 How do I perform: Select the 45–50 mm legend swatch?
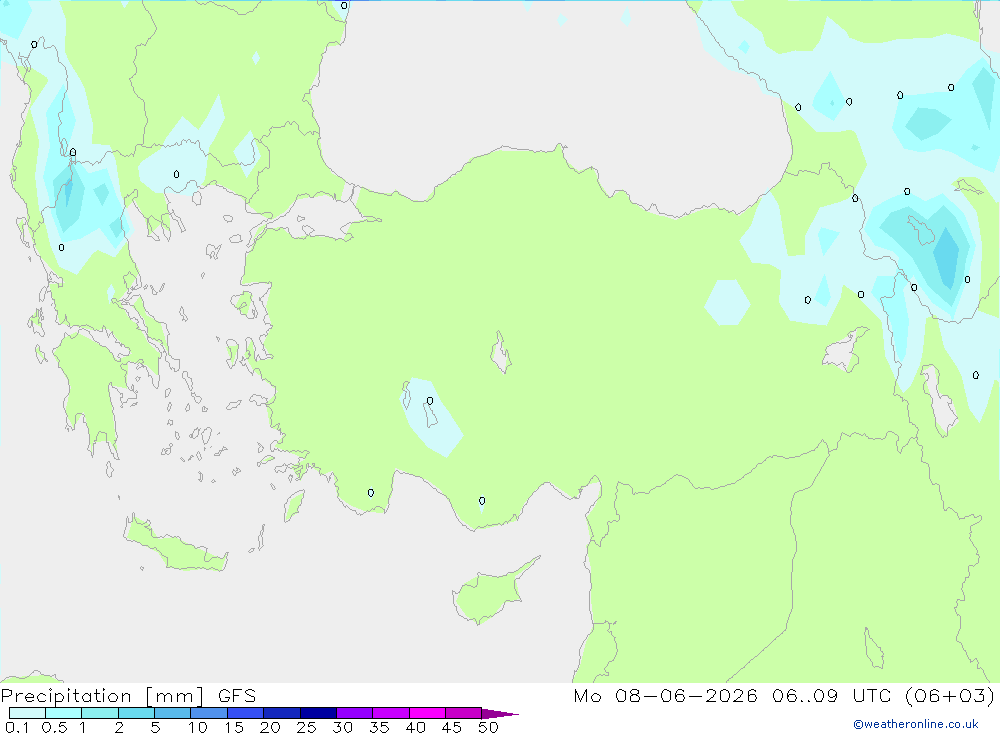point(464,713)
